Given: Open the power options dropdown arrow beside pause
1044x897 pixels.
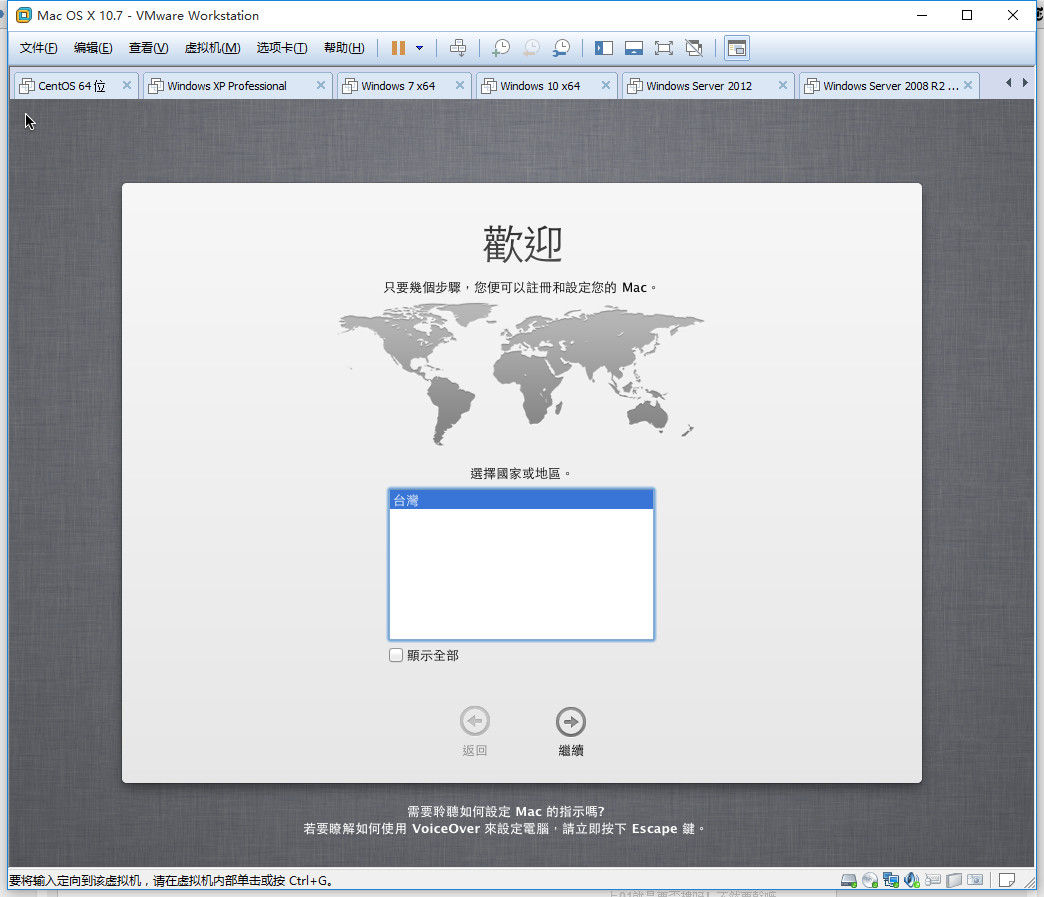Looking at the screenshot, I should coord(419,48).
